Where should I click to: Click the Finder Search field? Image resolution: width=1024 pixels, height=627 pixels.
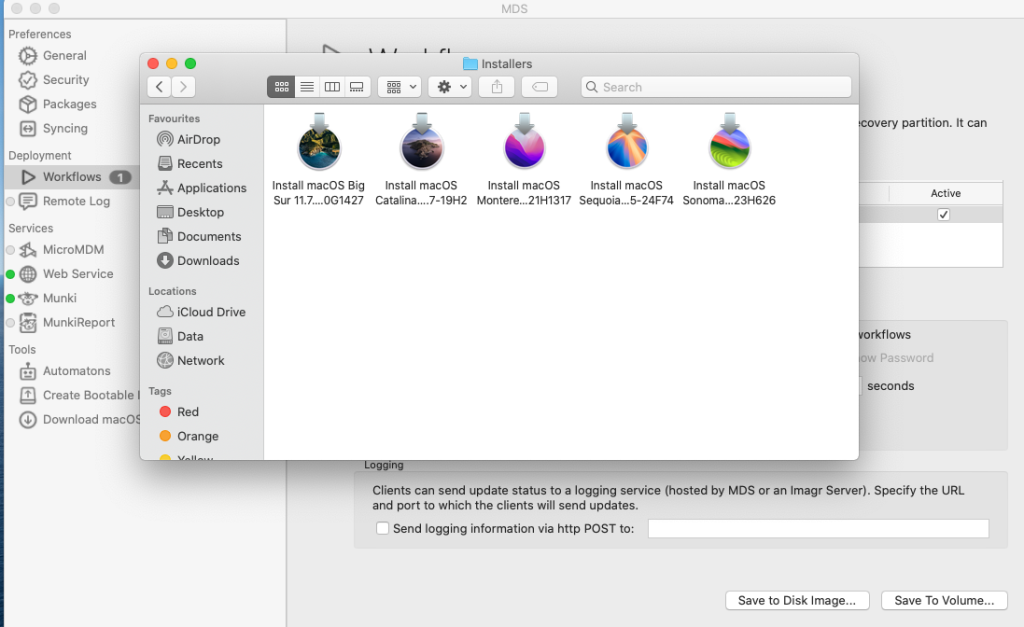click(x=716, y=87)
